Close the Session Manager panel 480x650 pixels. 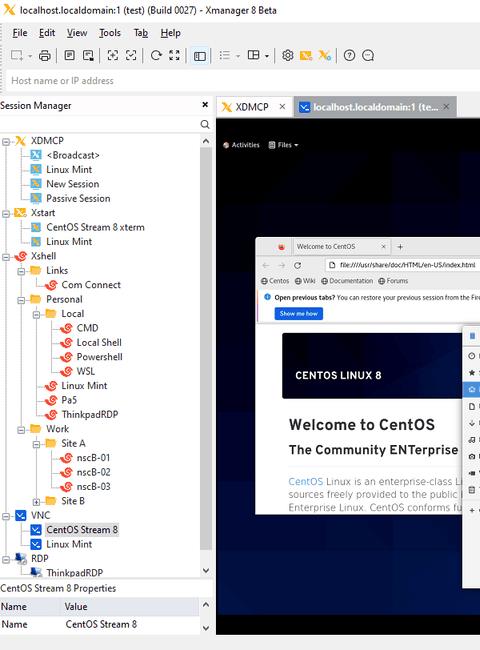[205, 105]
